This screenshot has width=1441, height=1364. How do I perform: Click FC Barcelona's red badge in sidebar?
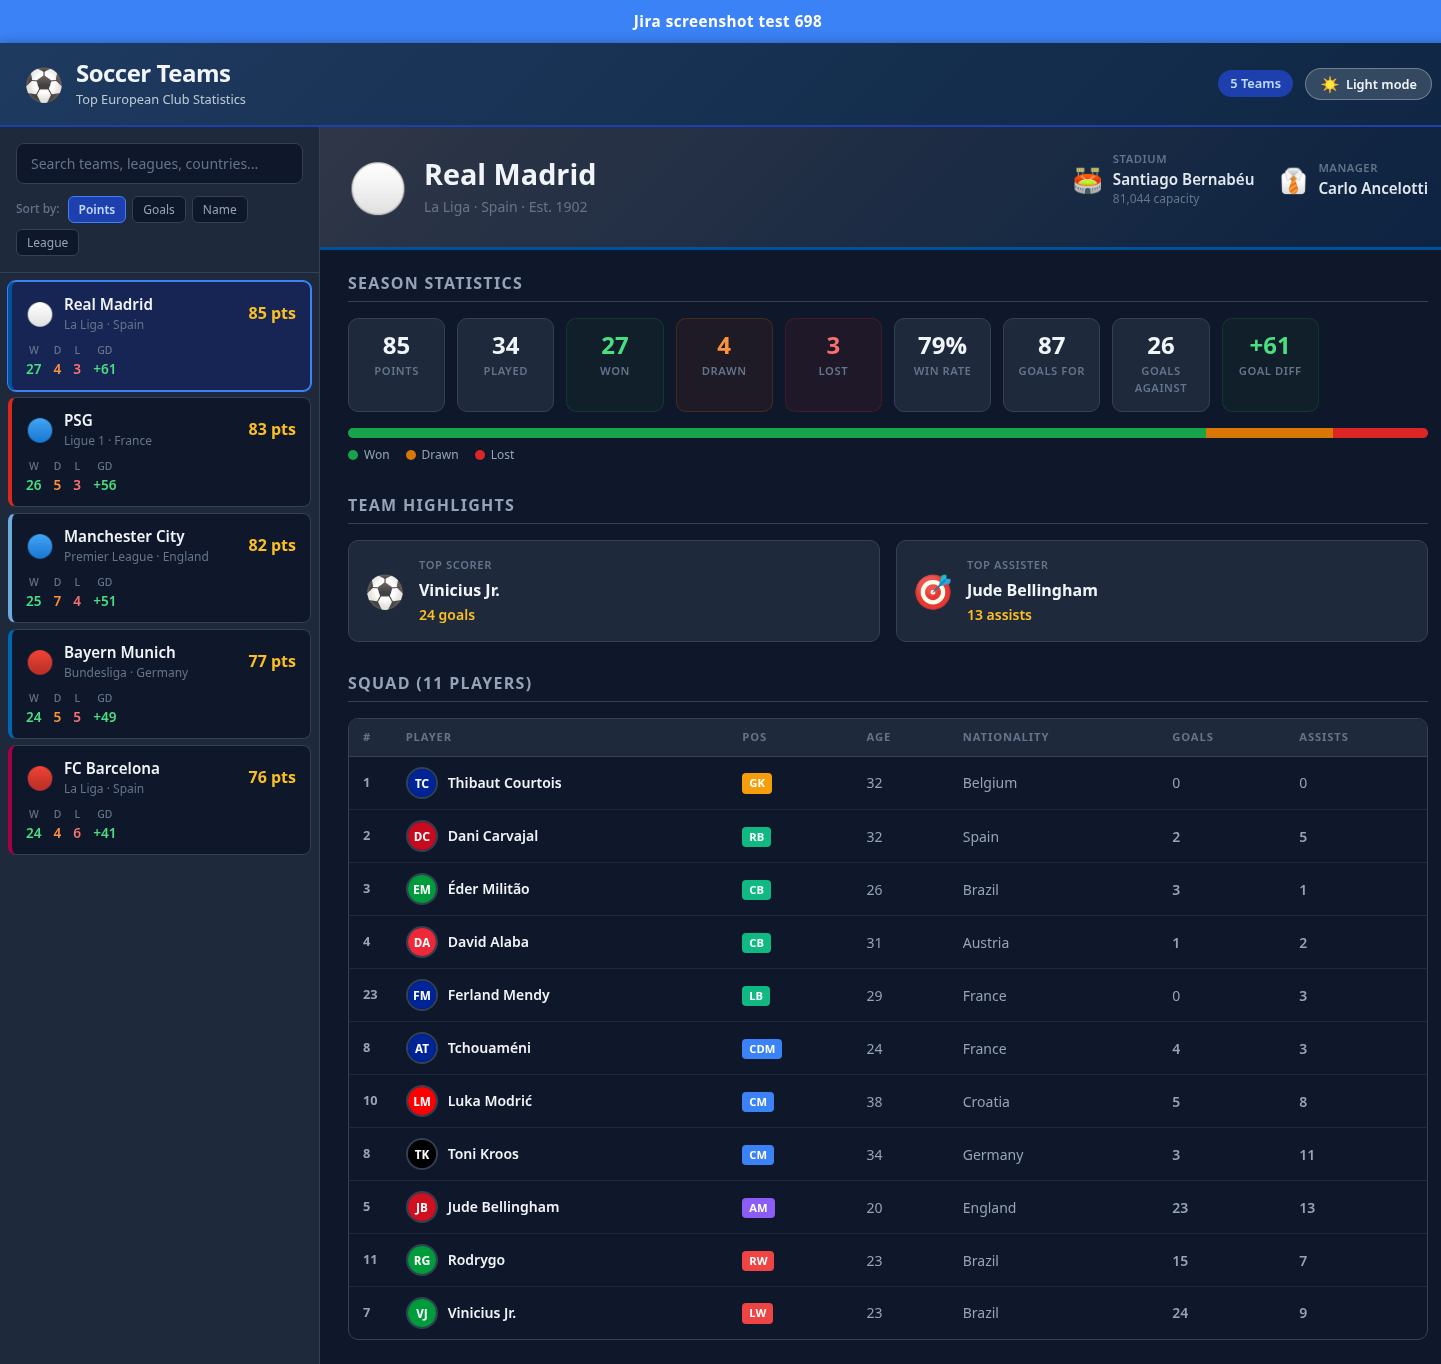click(x=40, y=778)
